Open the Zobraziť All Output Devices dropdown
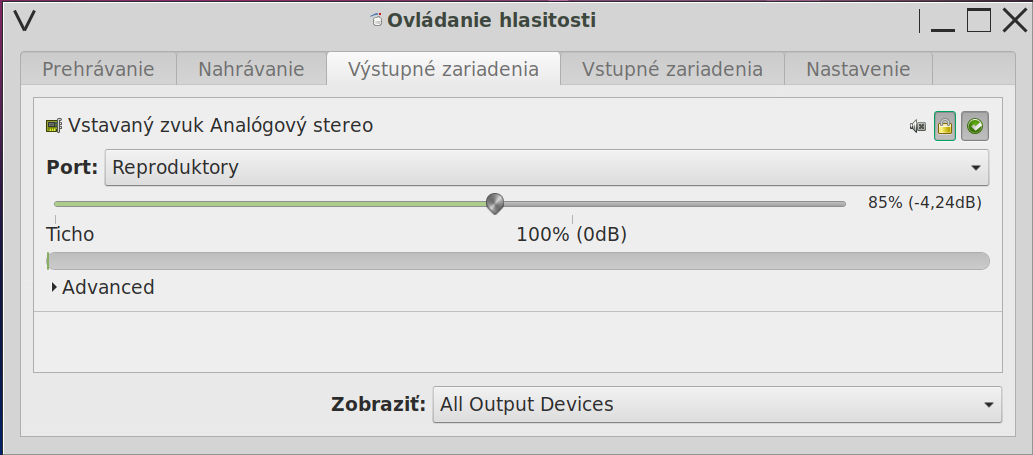This screenshot has height=455, width=1033. coord(716,405)
